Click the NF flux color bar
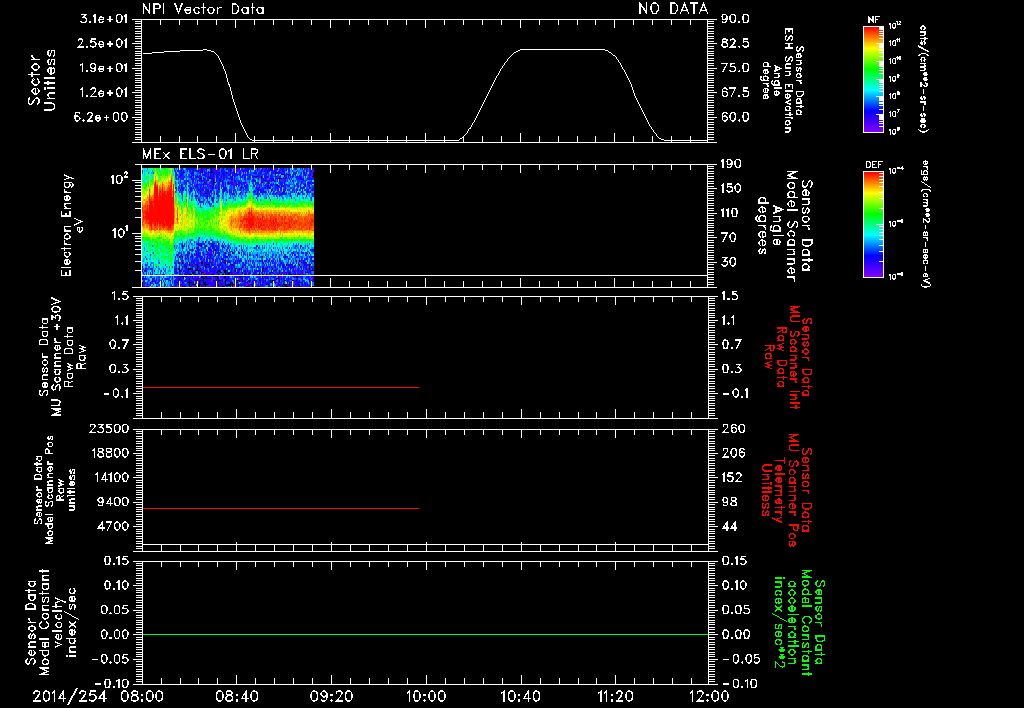 tap(873, 79)
